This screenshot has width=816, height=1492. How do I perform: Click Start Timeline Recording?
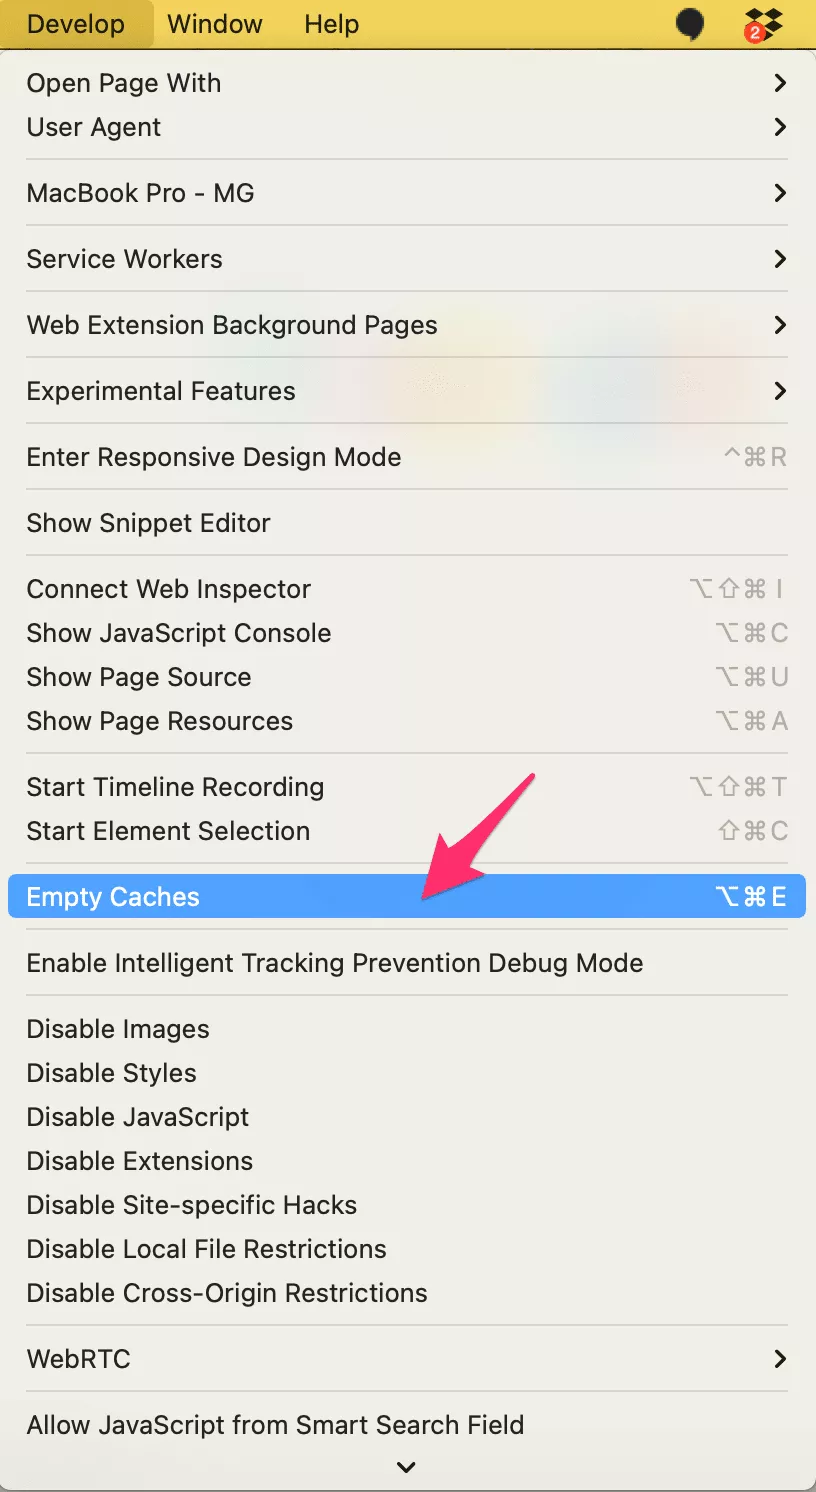click(x=176, y=787)
